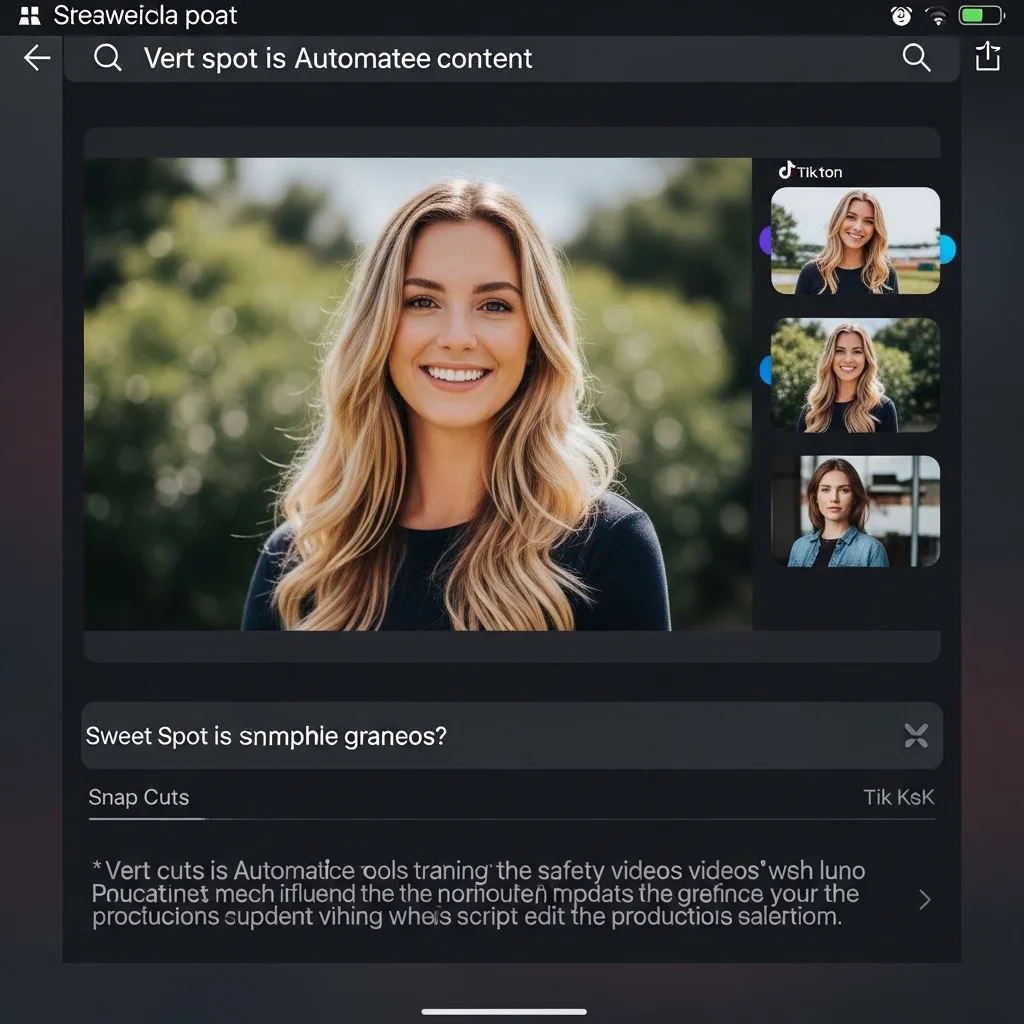This screenshot has width=1024, height=1024.
Task: Toggle the blue dot left of the second thumbnail
Action: tap(766, 371)
